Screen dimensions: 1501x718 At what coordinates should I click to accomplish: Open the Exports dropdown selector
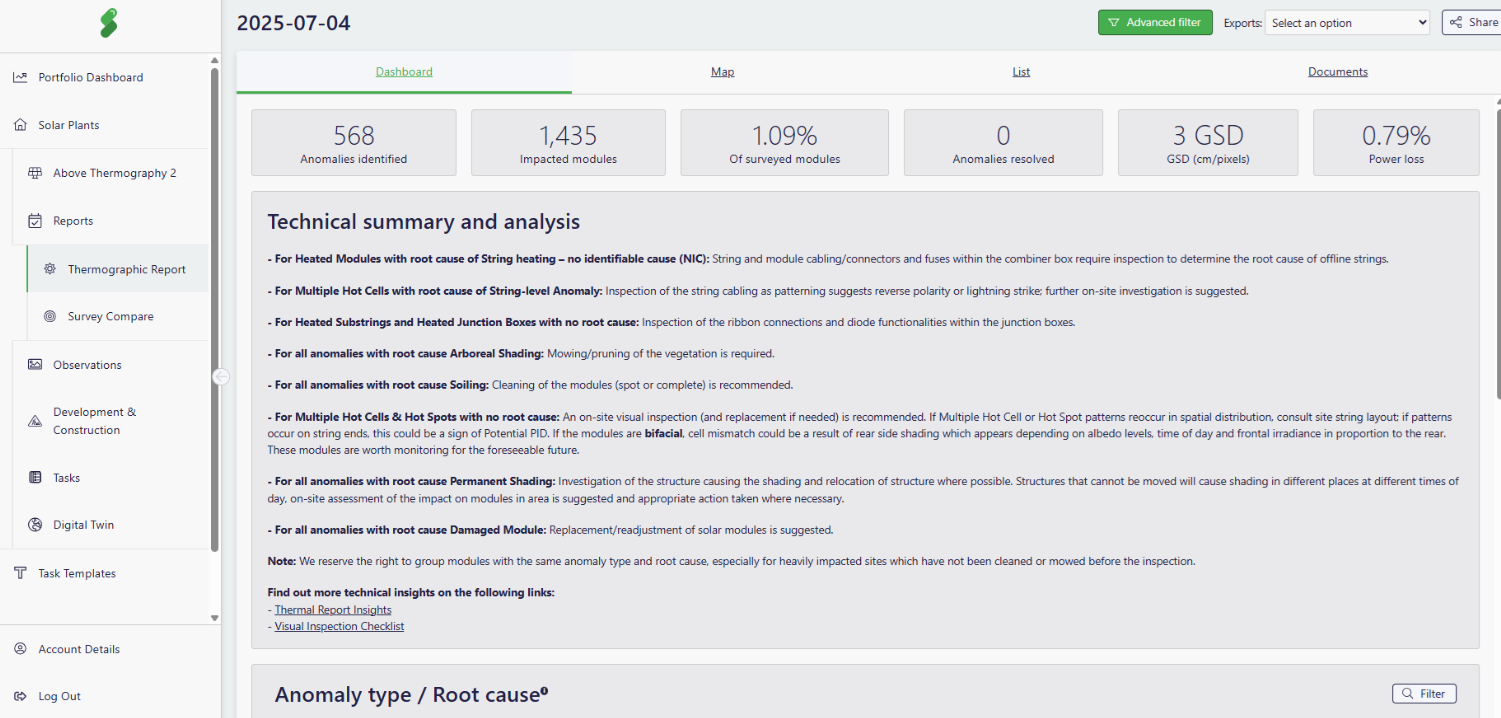tap(1347, 23)
